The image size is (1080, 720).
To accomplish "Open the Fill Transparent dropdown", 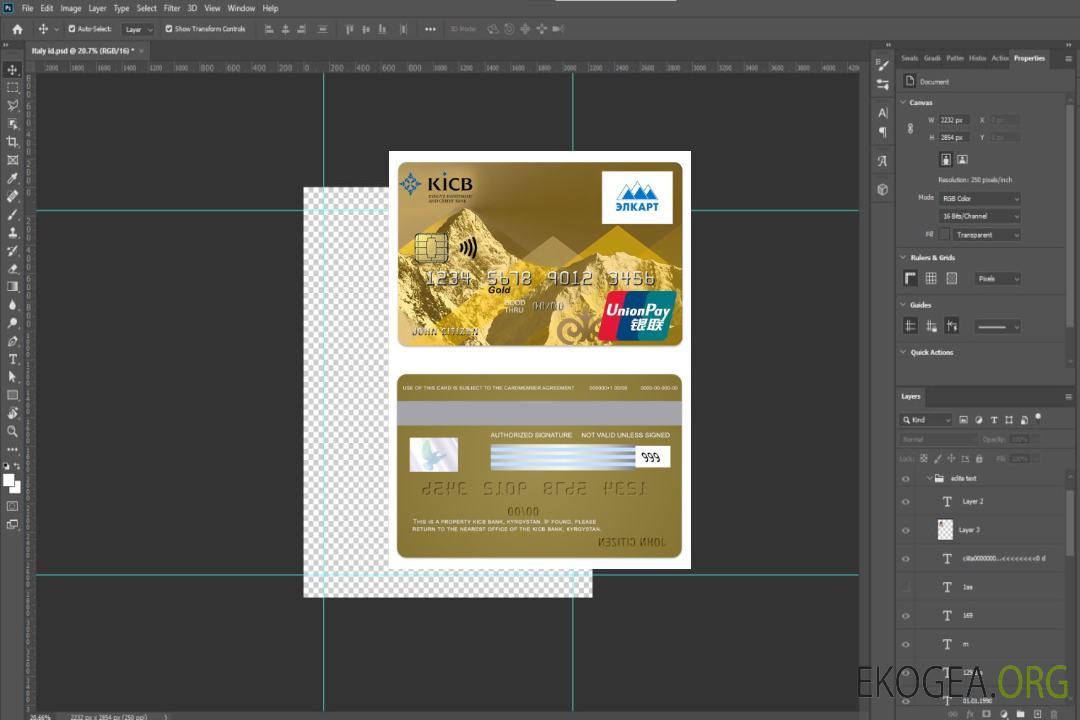I will [986, 235].
